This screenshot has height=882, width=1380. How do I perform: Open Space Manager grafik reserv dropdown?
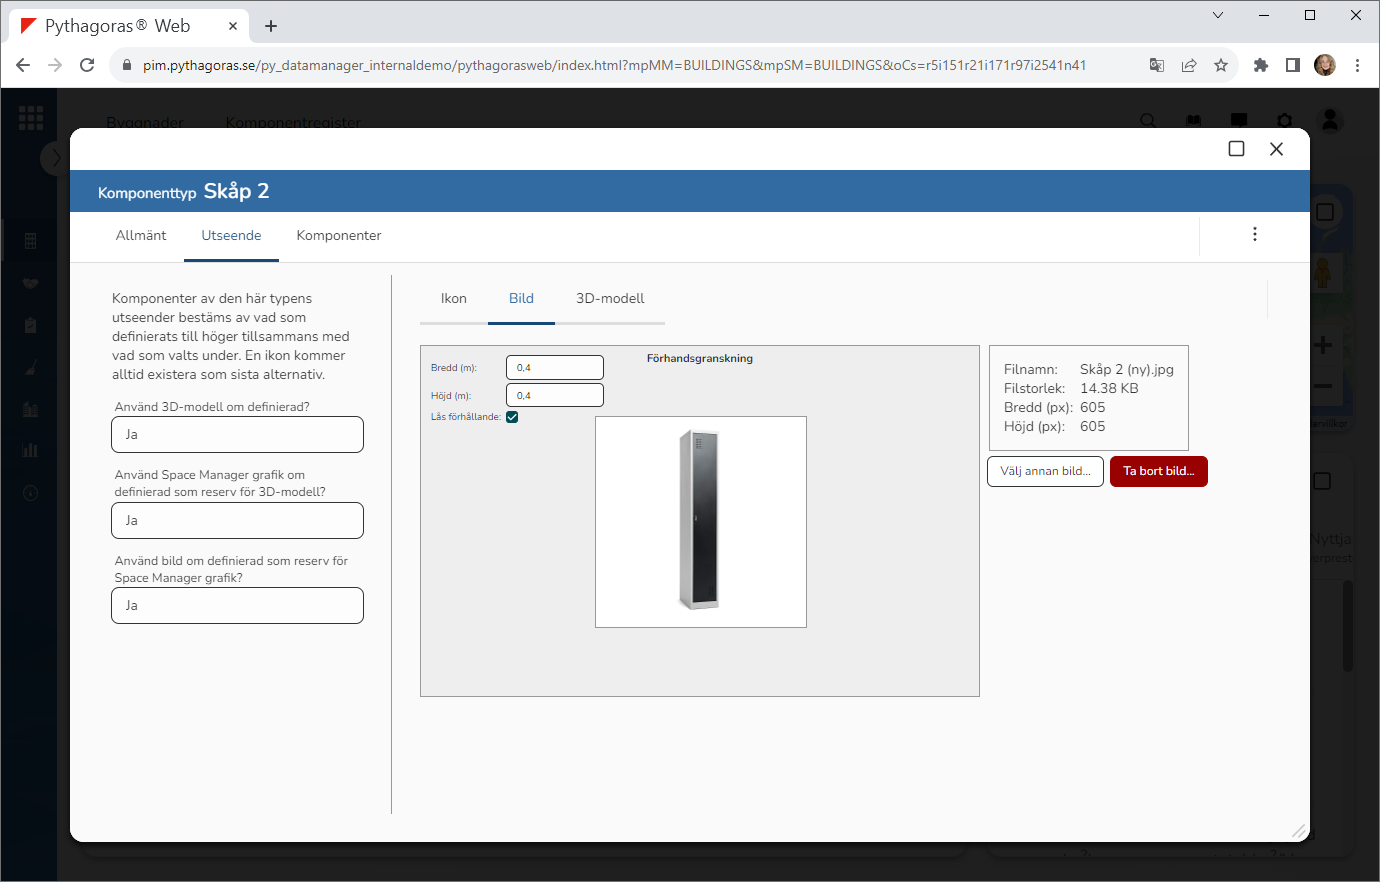click(237, 521)
